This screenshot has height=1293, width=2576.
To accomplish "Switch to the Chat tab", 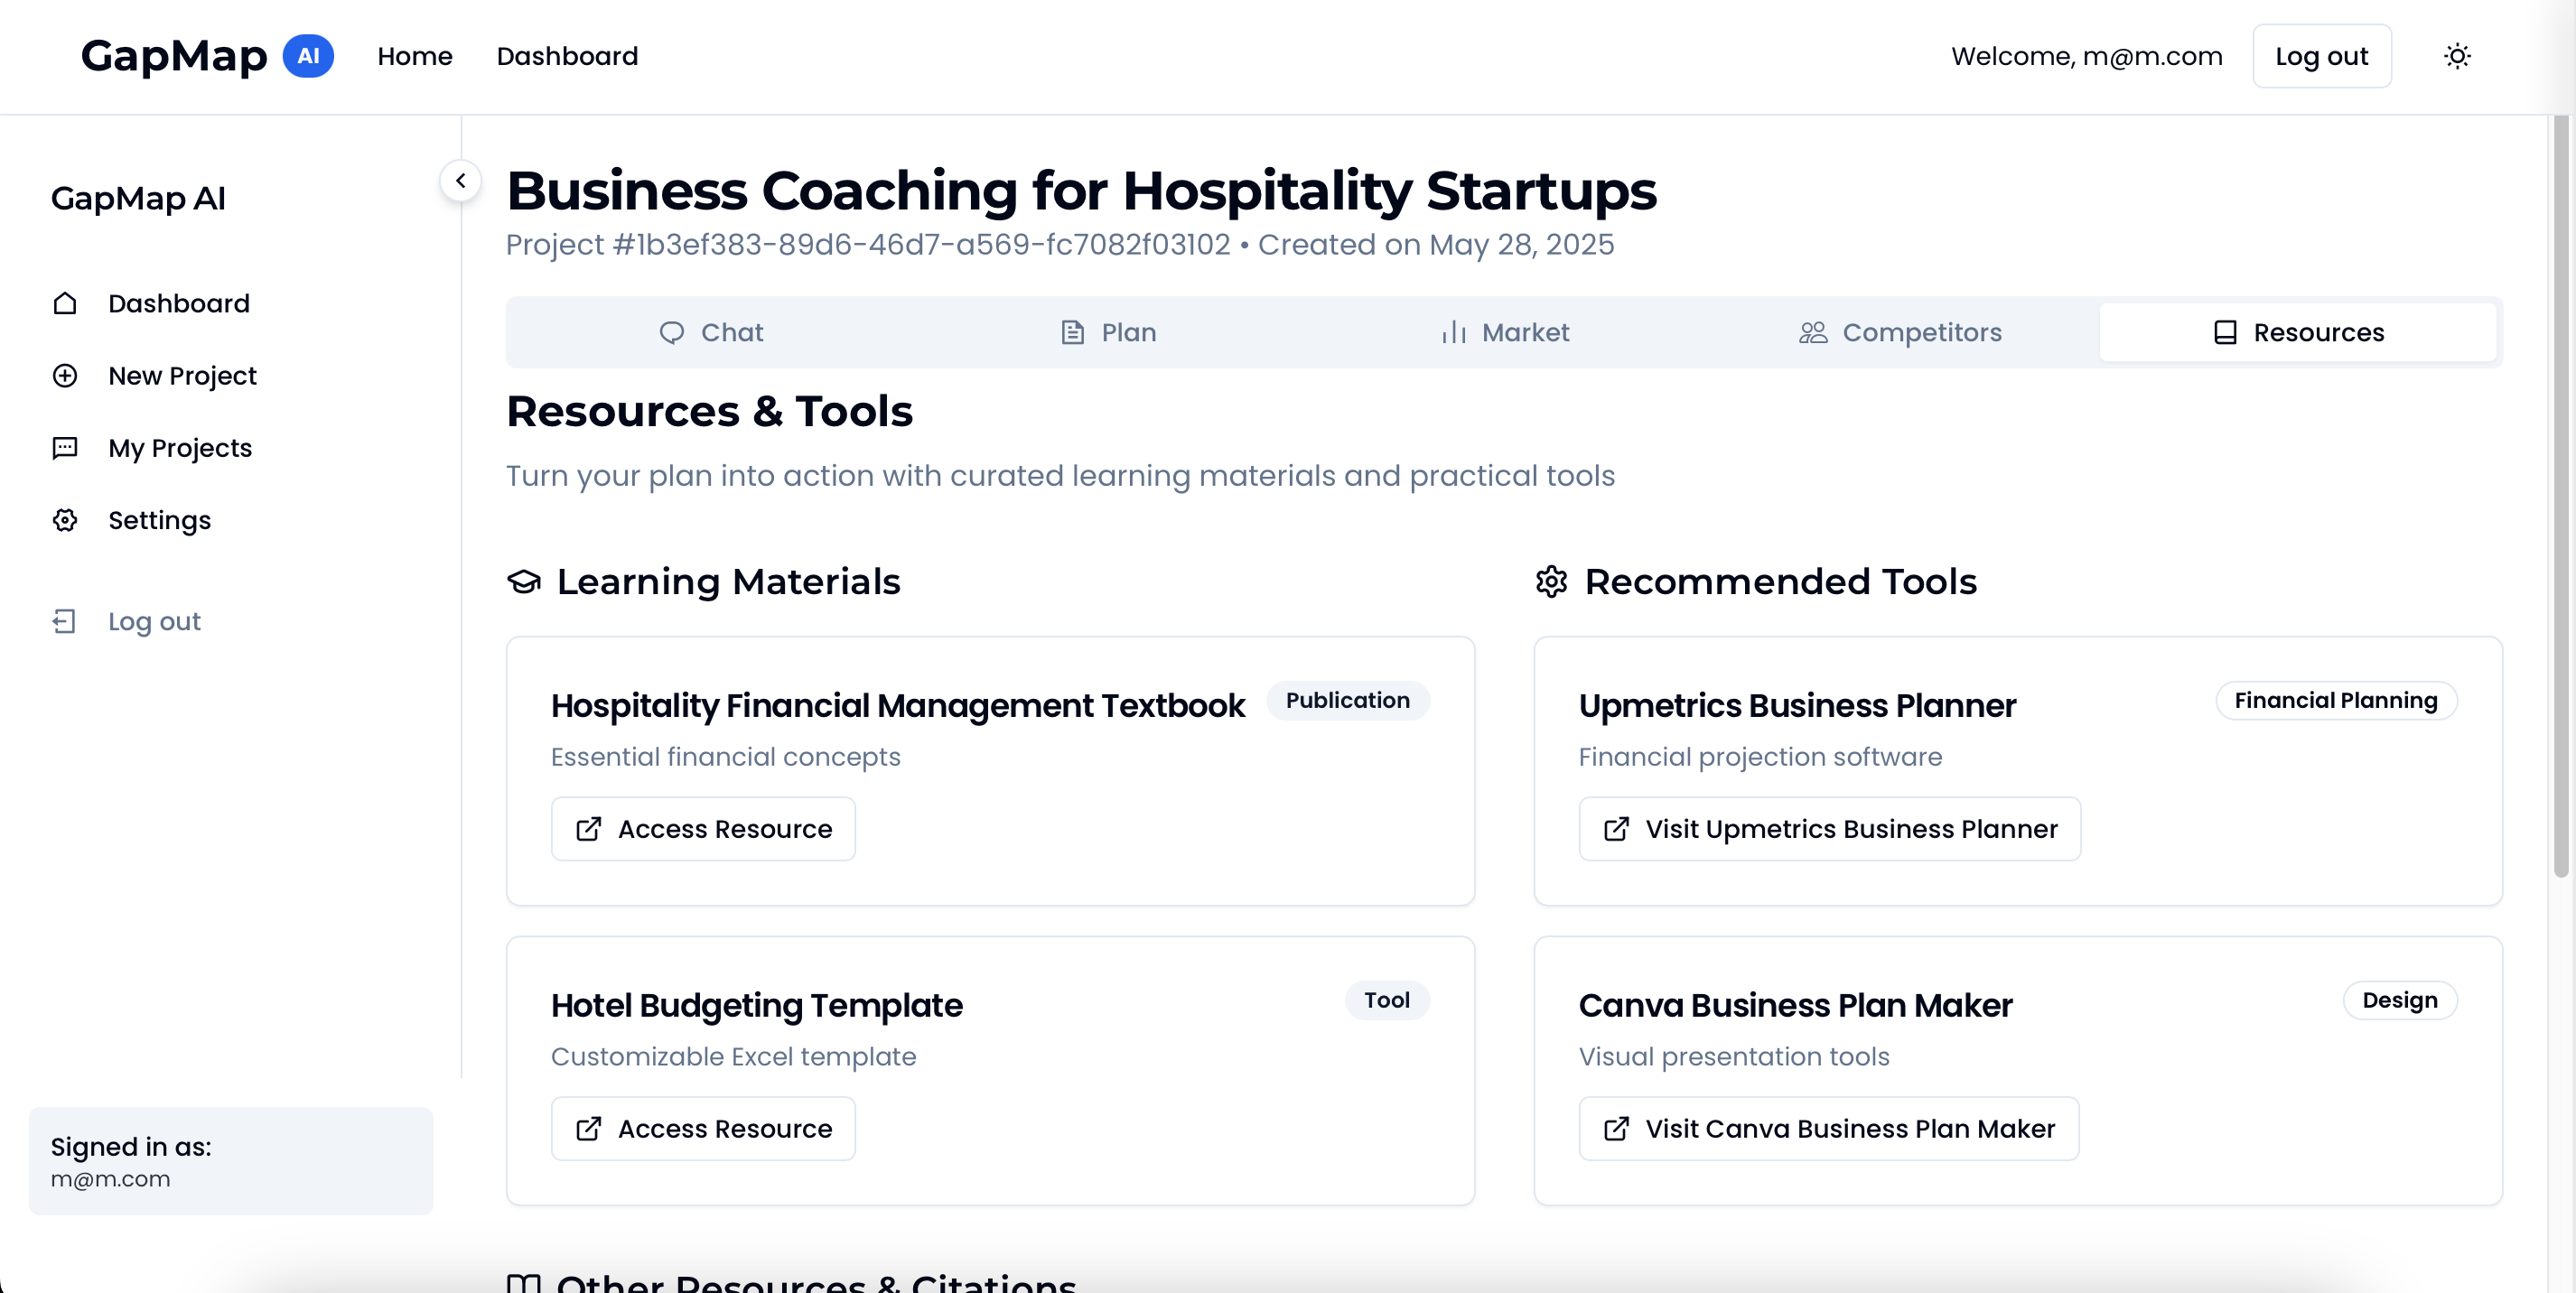I will point(711,333).
